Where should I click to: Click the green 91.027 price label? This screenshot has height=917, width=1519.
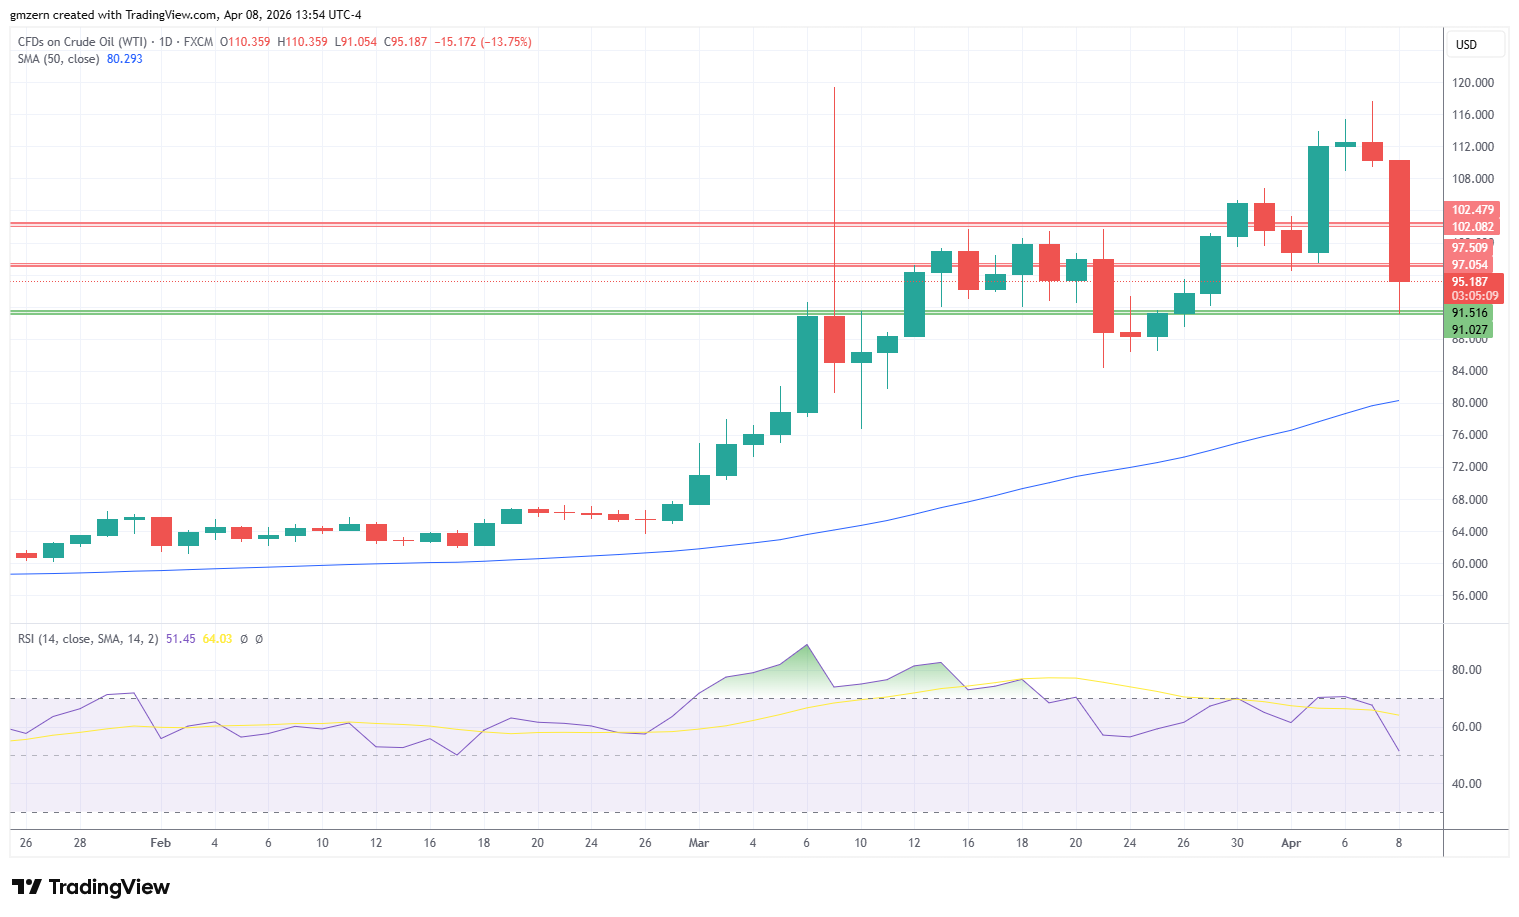[1470, 330]
